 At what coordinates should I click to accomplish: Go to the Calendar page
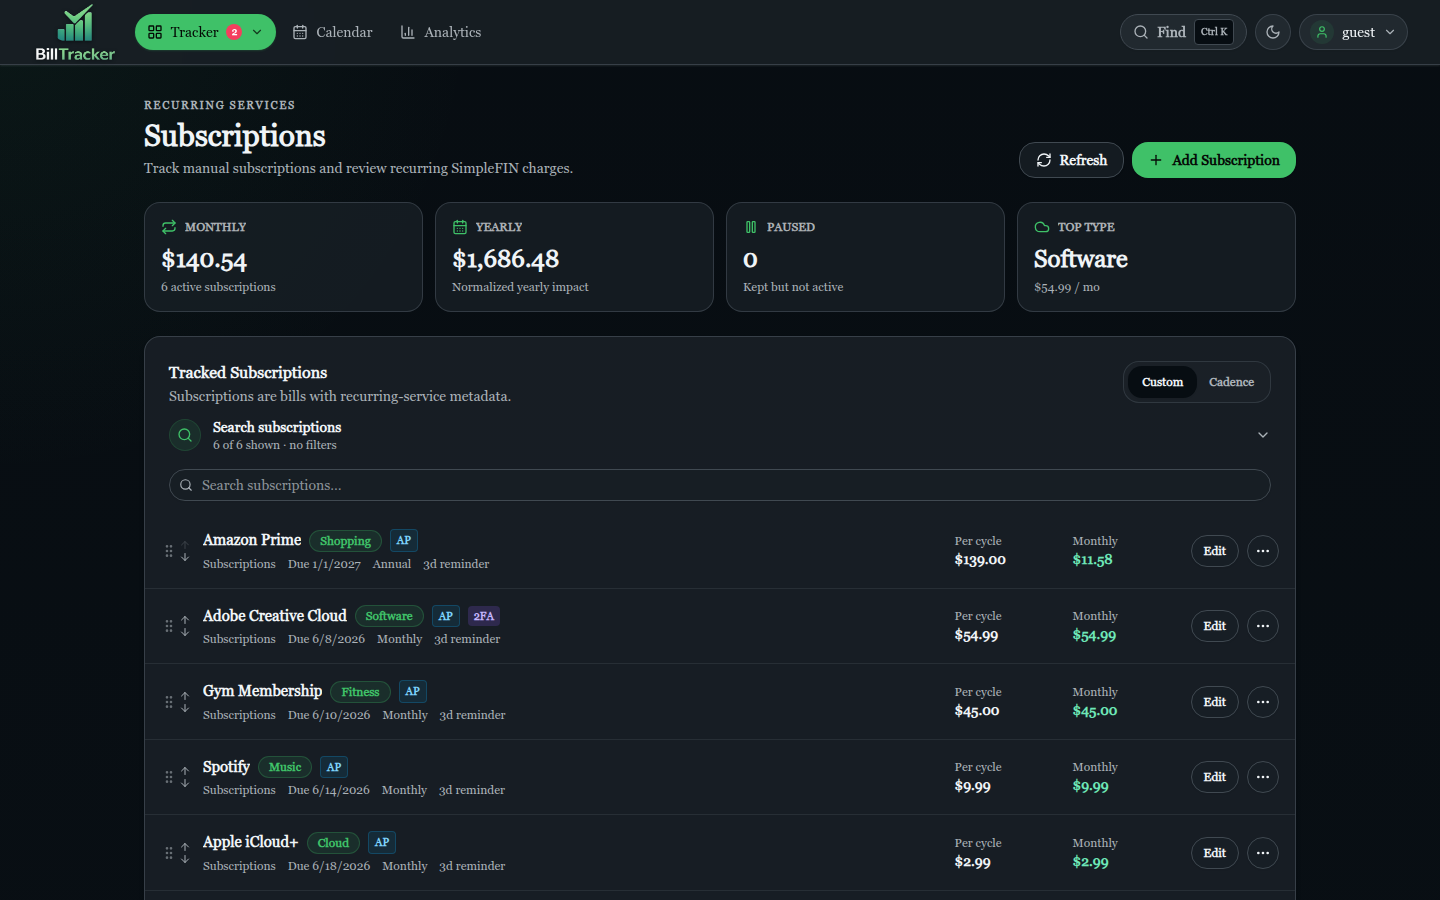(x=332, y=32)
